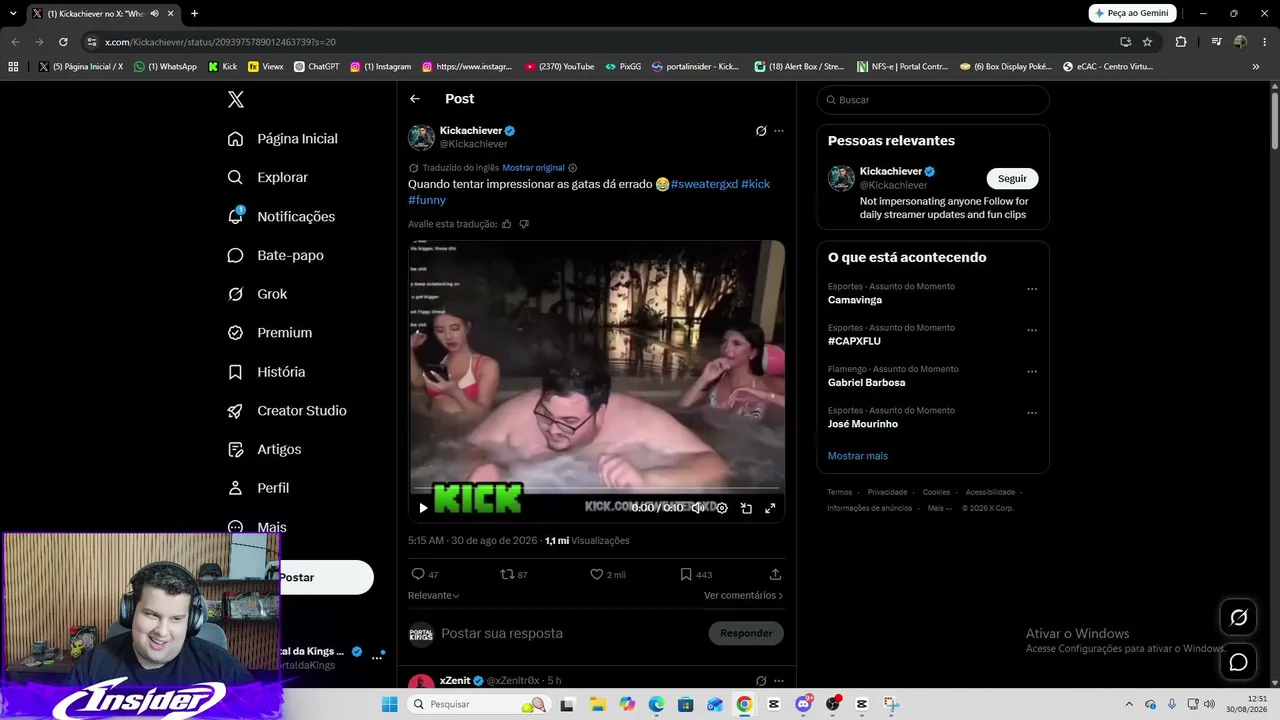Open the floating messages button

[1238, 662]
